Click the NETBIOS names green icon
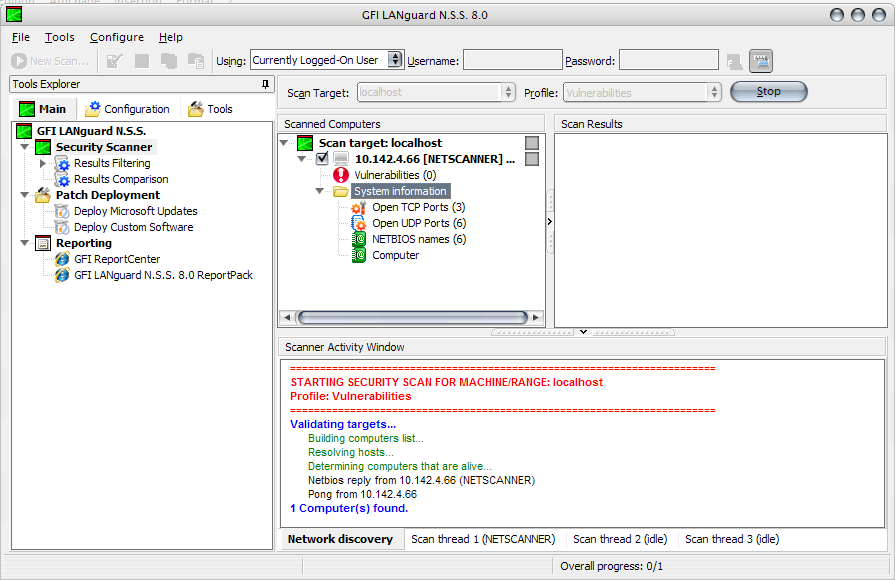 pos(358,239)
